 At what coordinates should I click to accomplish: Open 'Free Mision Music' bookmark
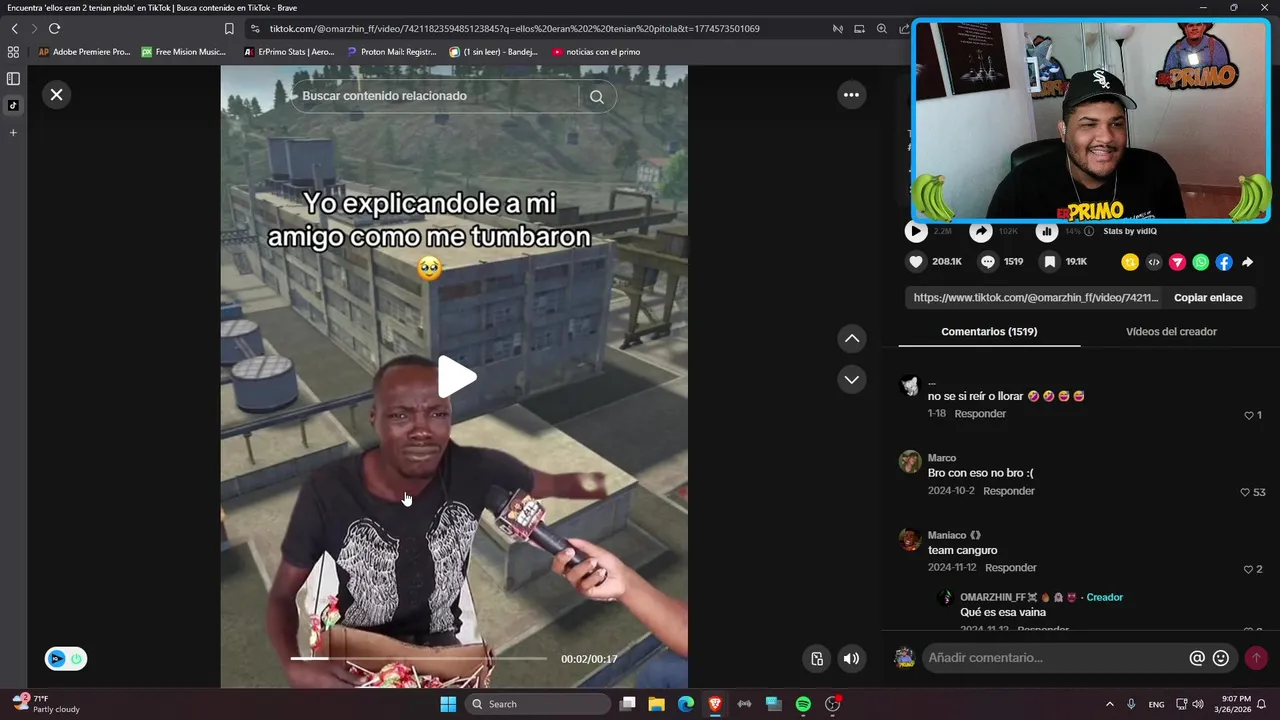(184, 52)
